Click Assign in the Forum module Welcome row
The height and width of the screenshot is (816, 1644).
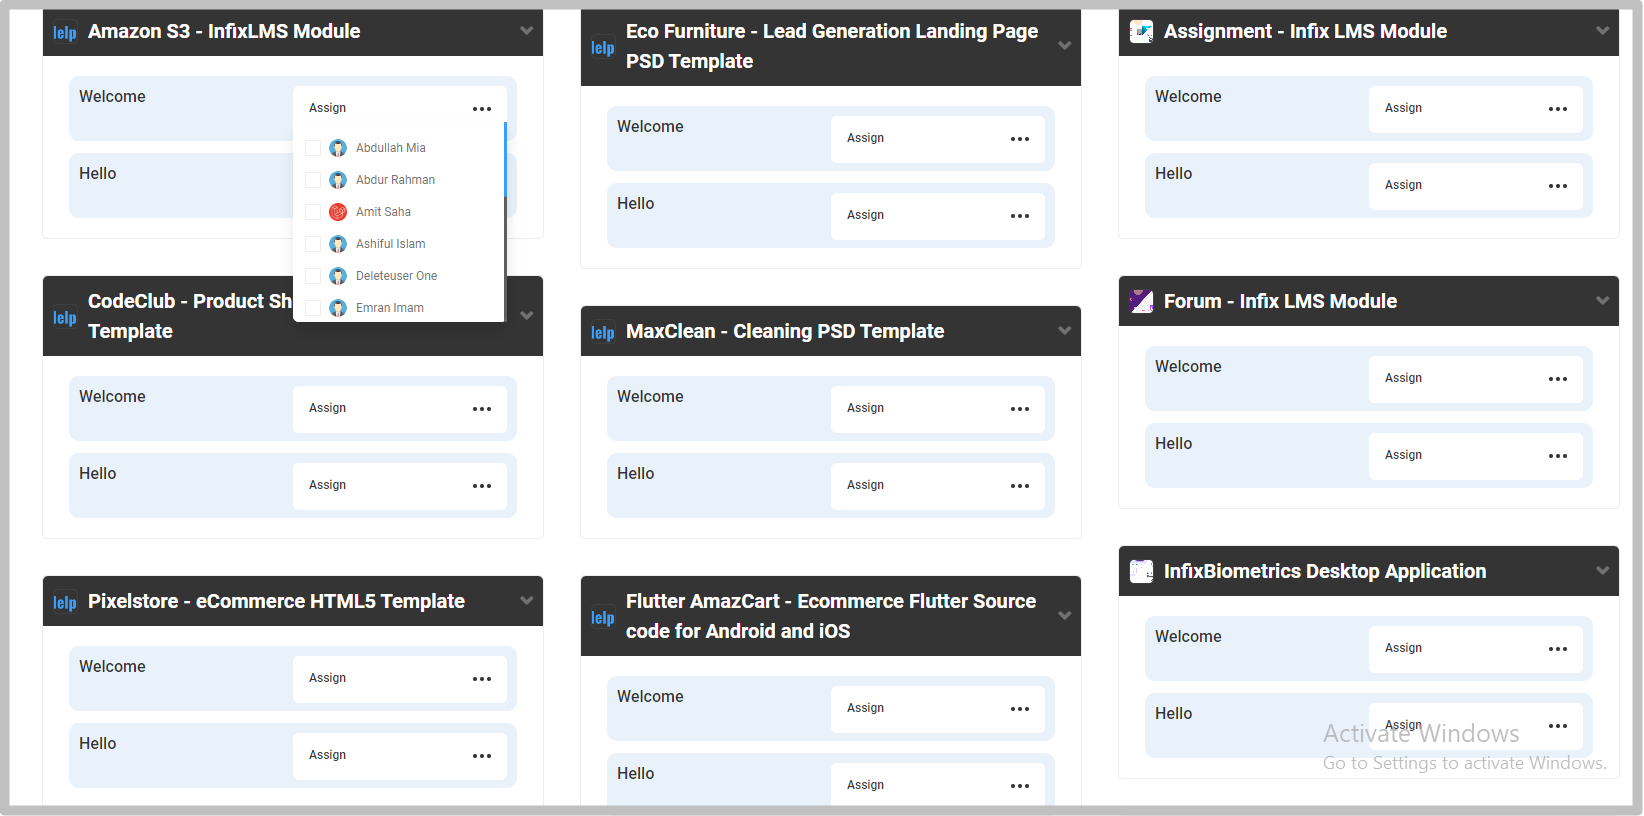click(1403, 378)
